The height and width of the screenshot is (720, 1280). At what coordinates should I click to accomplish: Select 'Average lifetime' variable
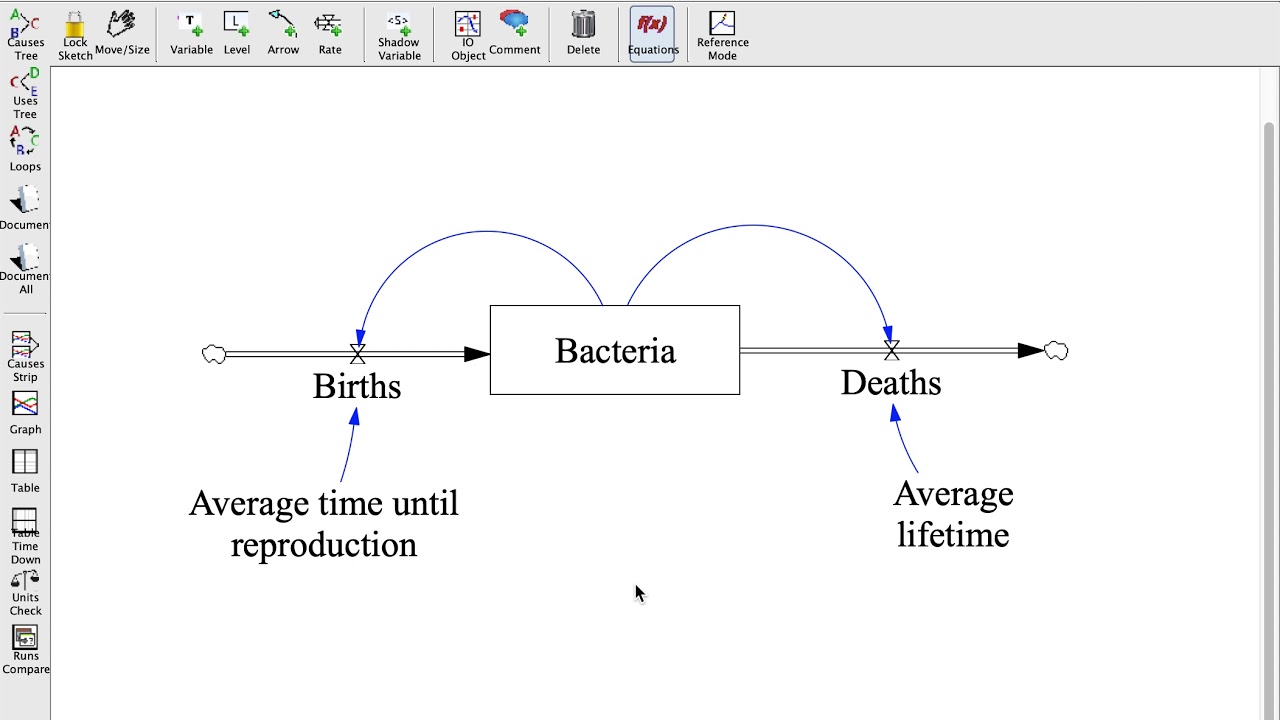(x=953, y=514)
